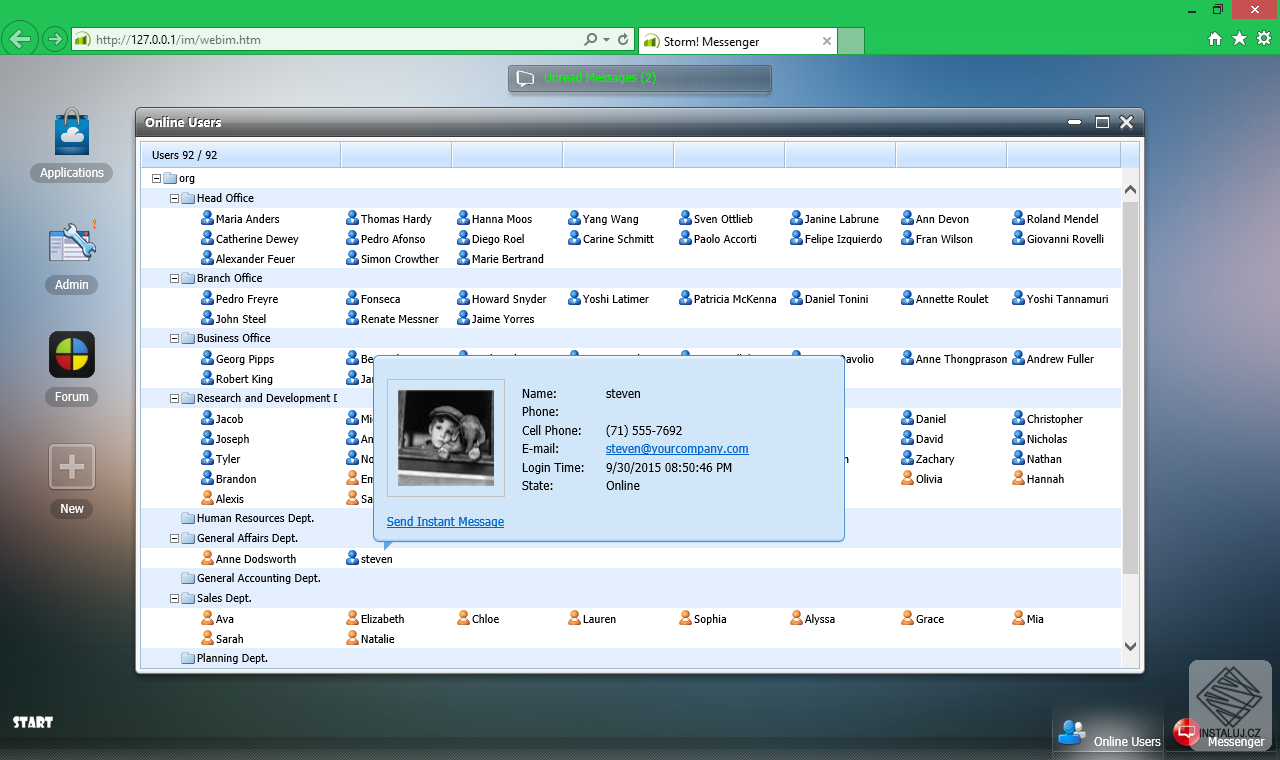Click the Favorites star icon

pos(1238,38)
